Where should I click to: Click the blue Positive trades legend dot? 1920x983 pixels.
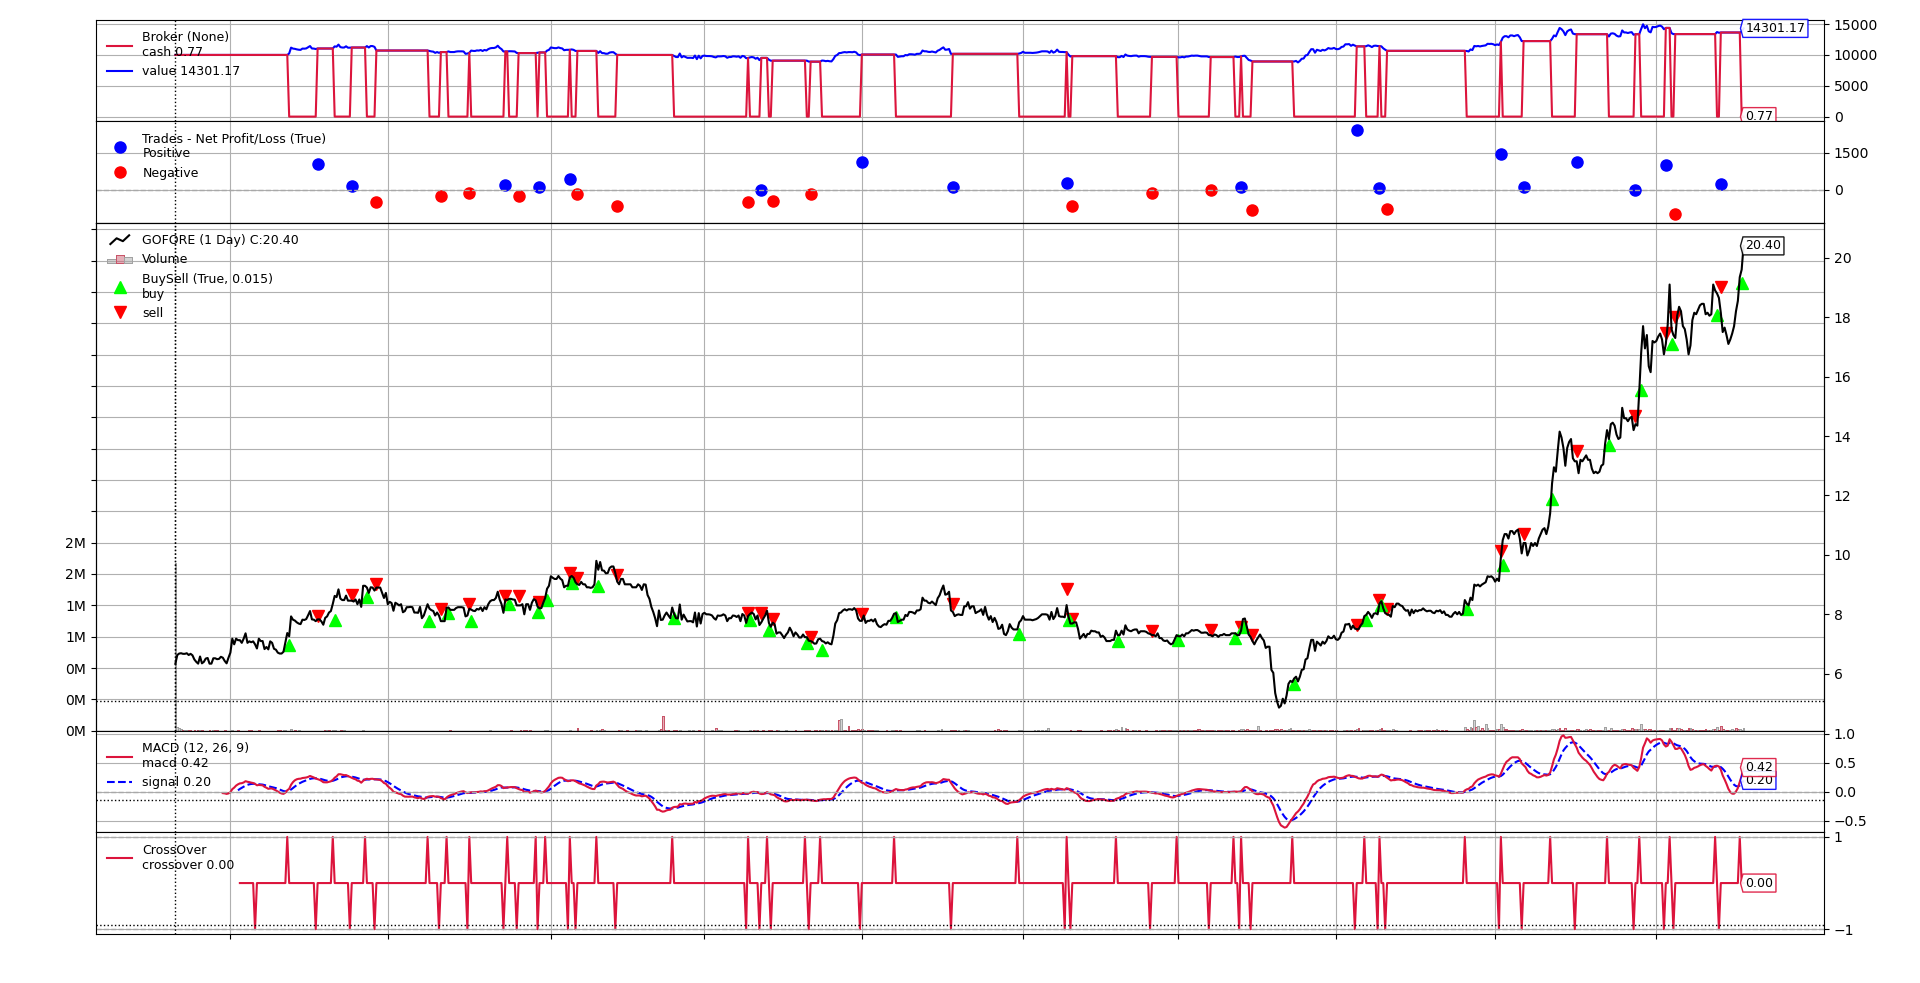120,147
